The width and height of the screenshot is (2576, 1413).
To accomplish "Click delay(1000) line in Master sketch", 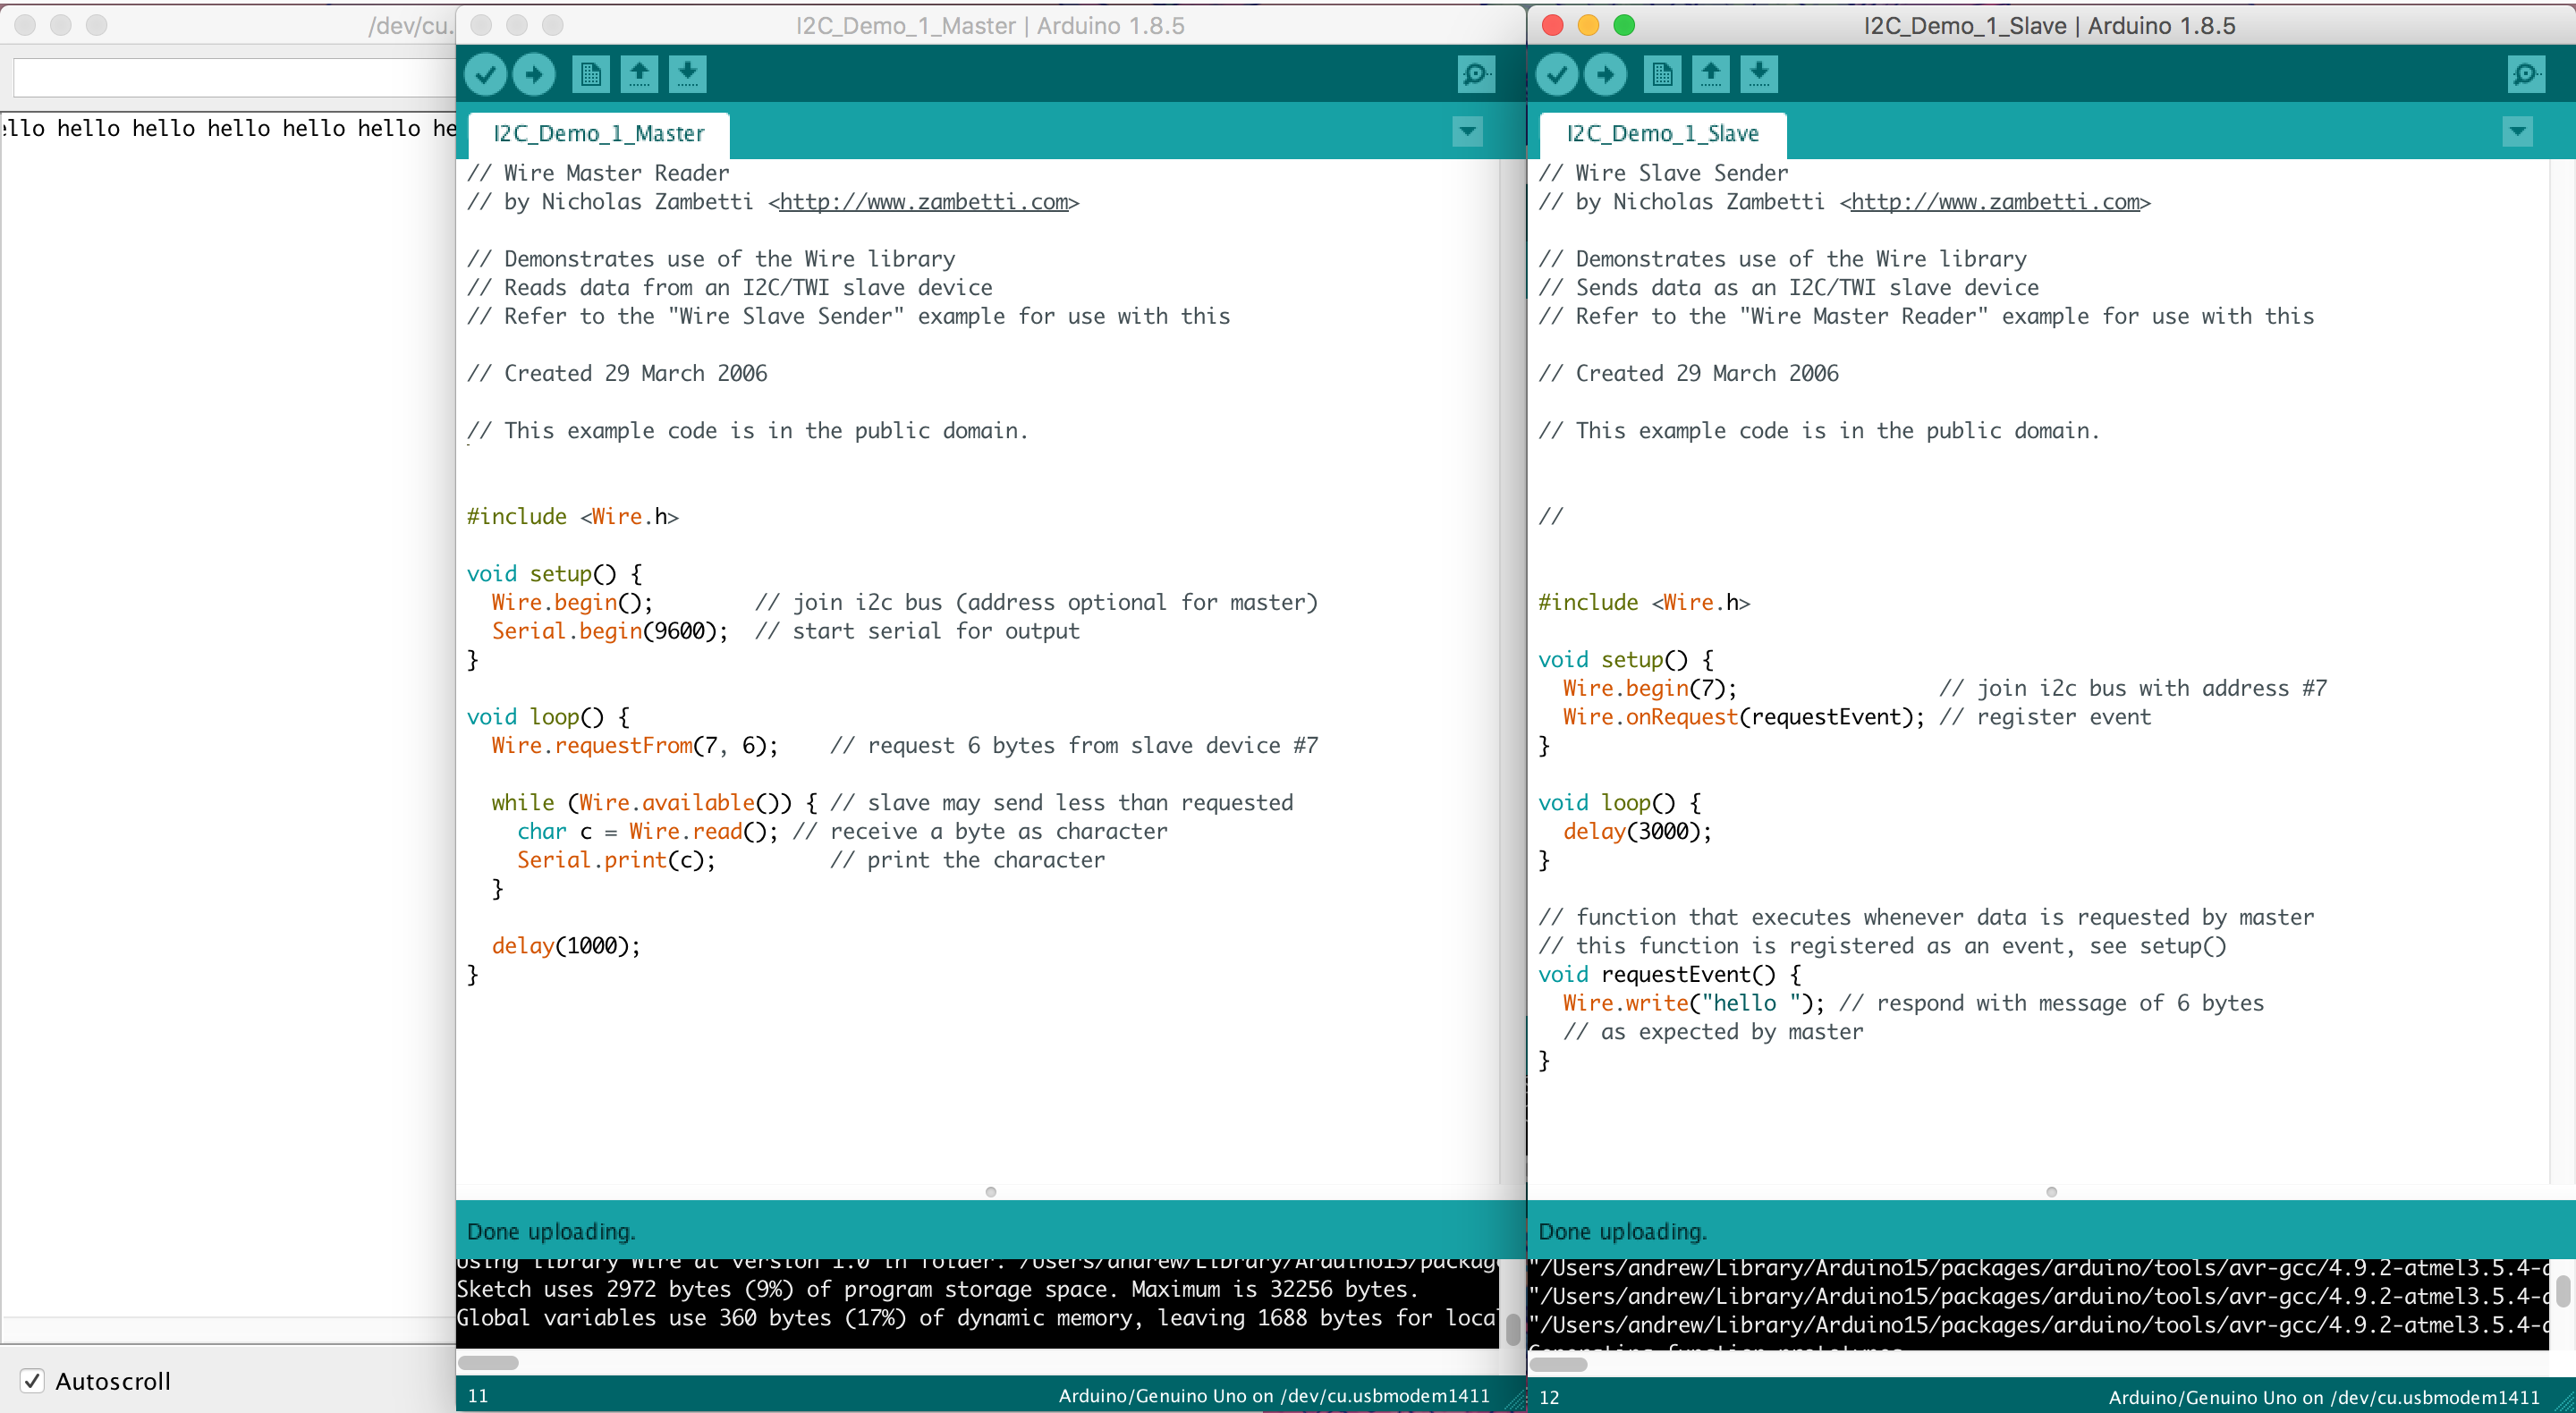I will (566, 946).
